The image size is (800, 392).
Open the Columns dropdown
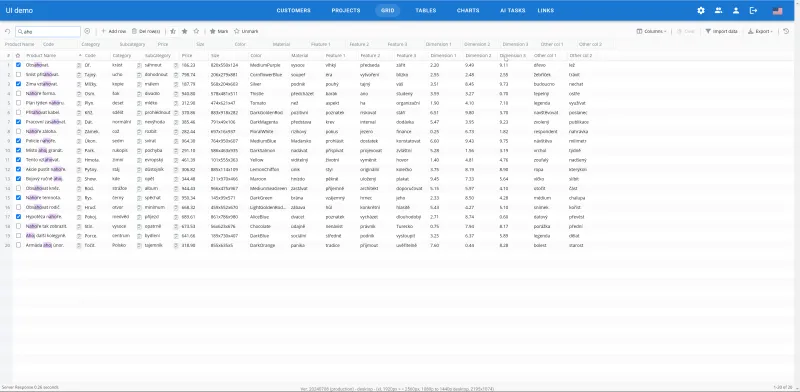tap(652, 31)
